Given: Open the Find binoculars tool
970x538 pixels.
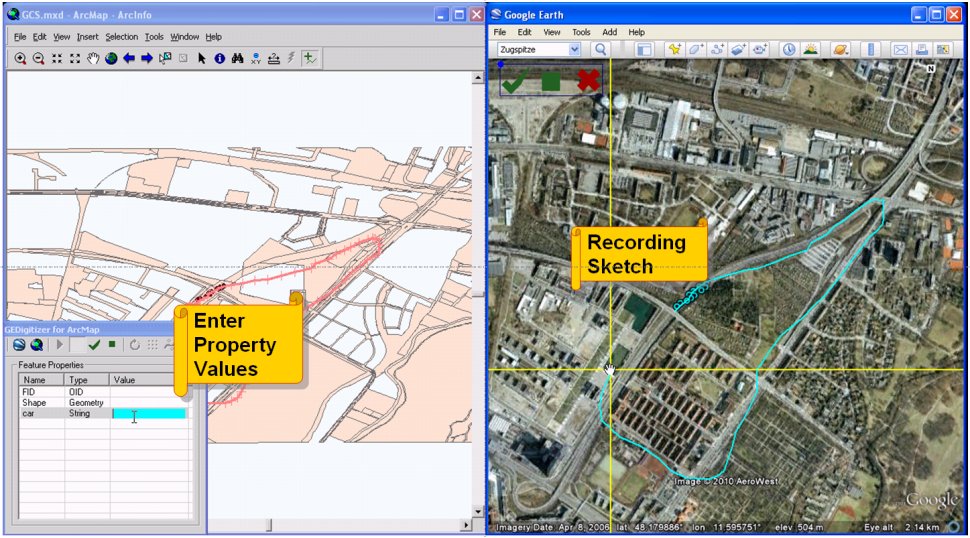Looking at the screenshot, I should [x=238, y=58].
